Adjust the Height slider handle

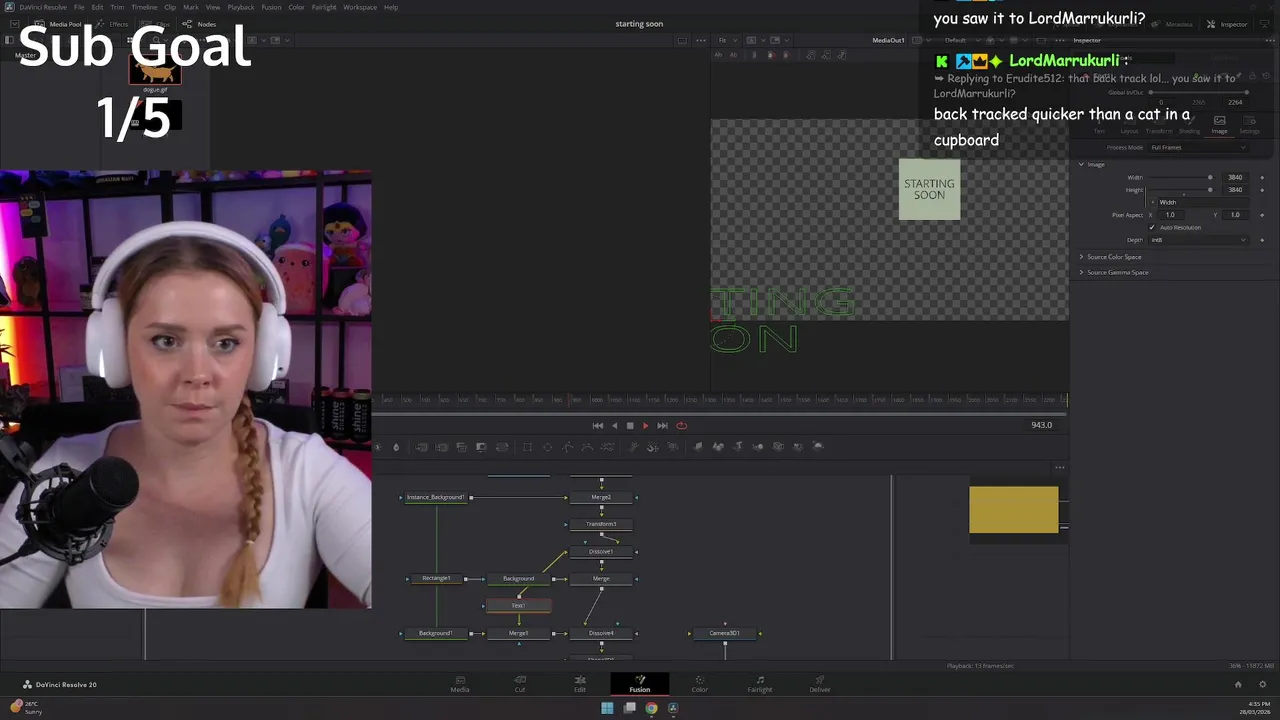coord(1210,189)
